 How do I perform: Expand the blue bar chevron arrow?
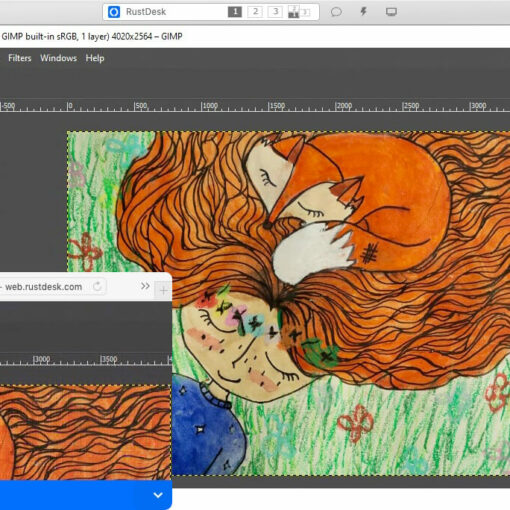(158, 495)
